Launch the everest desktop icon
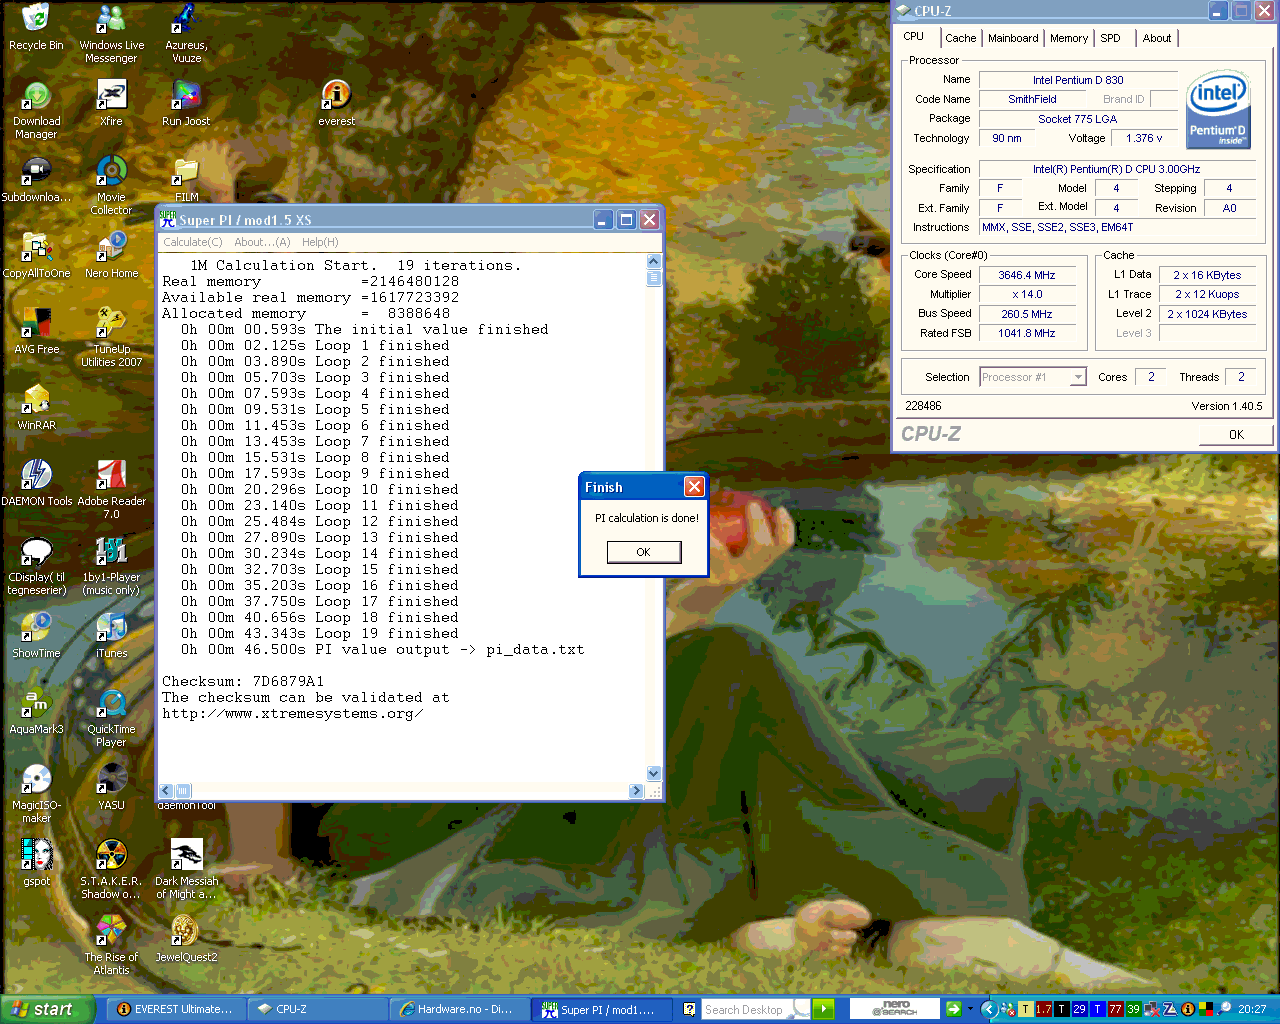Image resolution: width=1280 pixels, height=1024 pixels. pyautogui.click(x=336, y=103)
